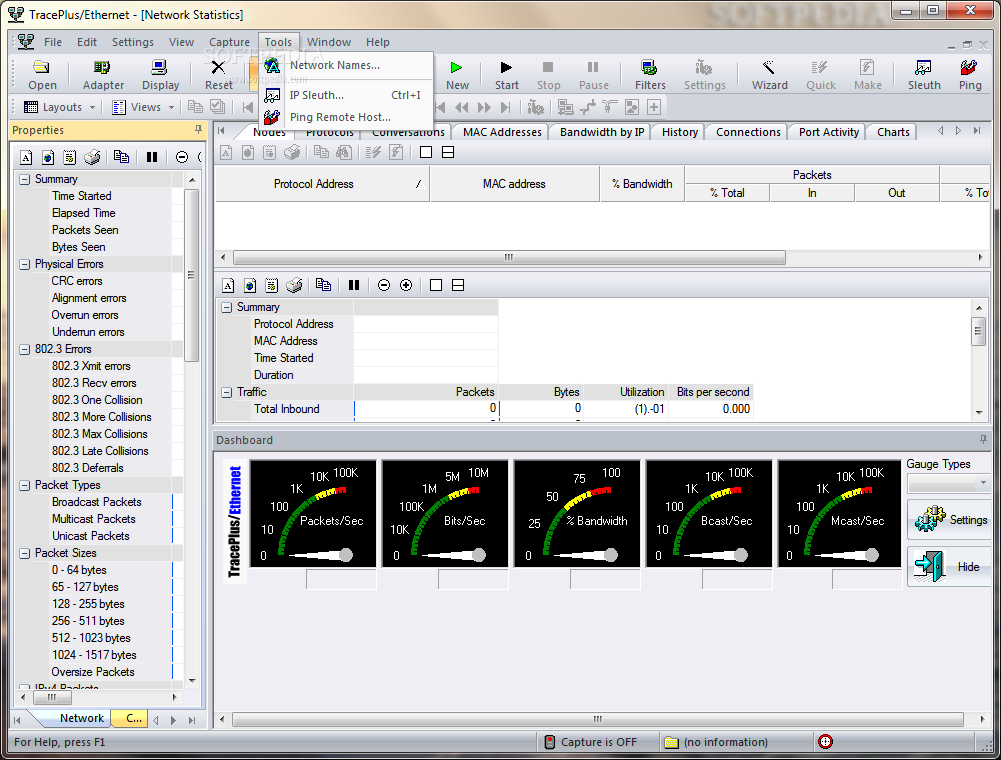Click the Packets/Sec gauge
The width and height of the screenshot is (1001, 760).
point(313,513)
